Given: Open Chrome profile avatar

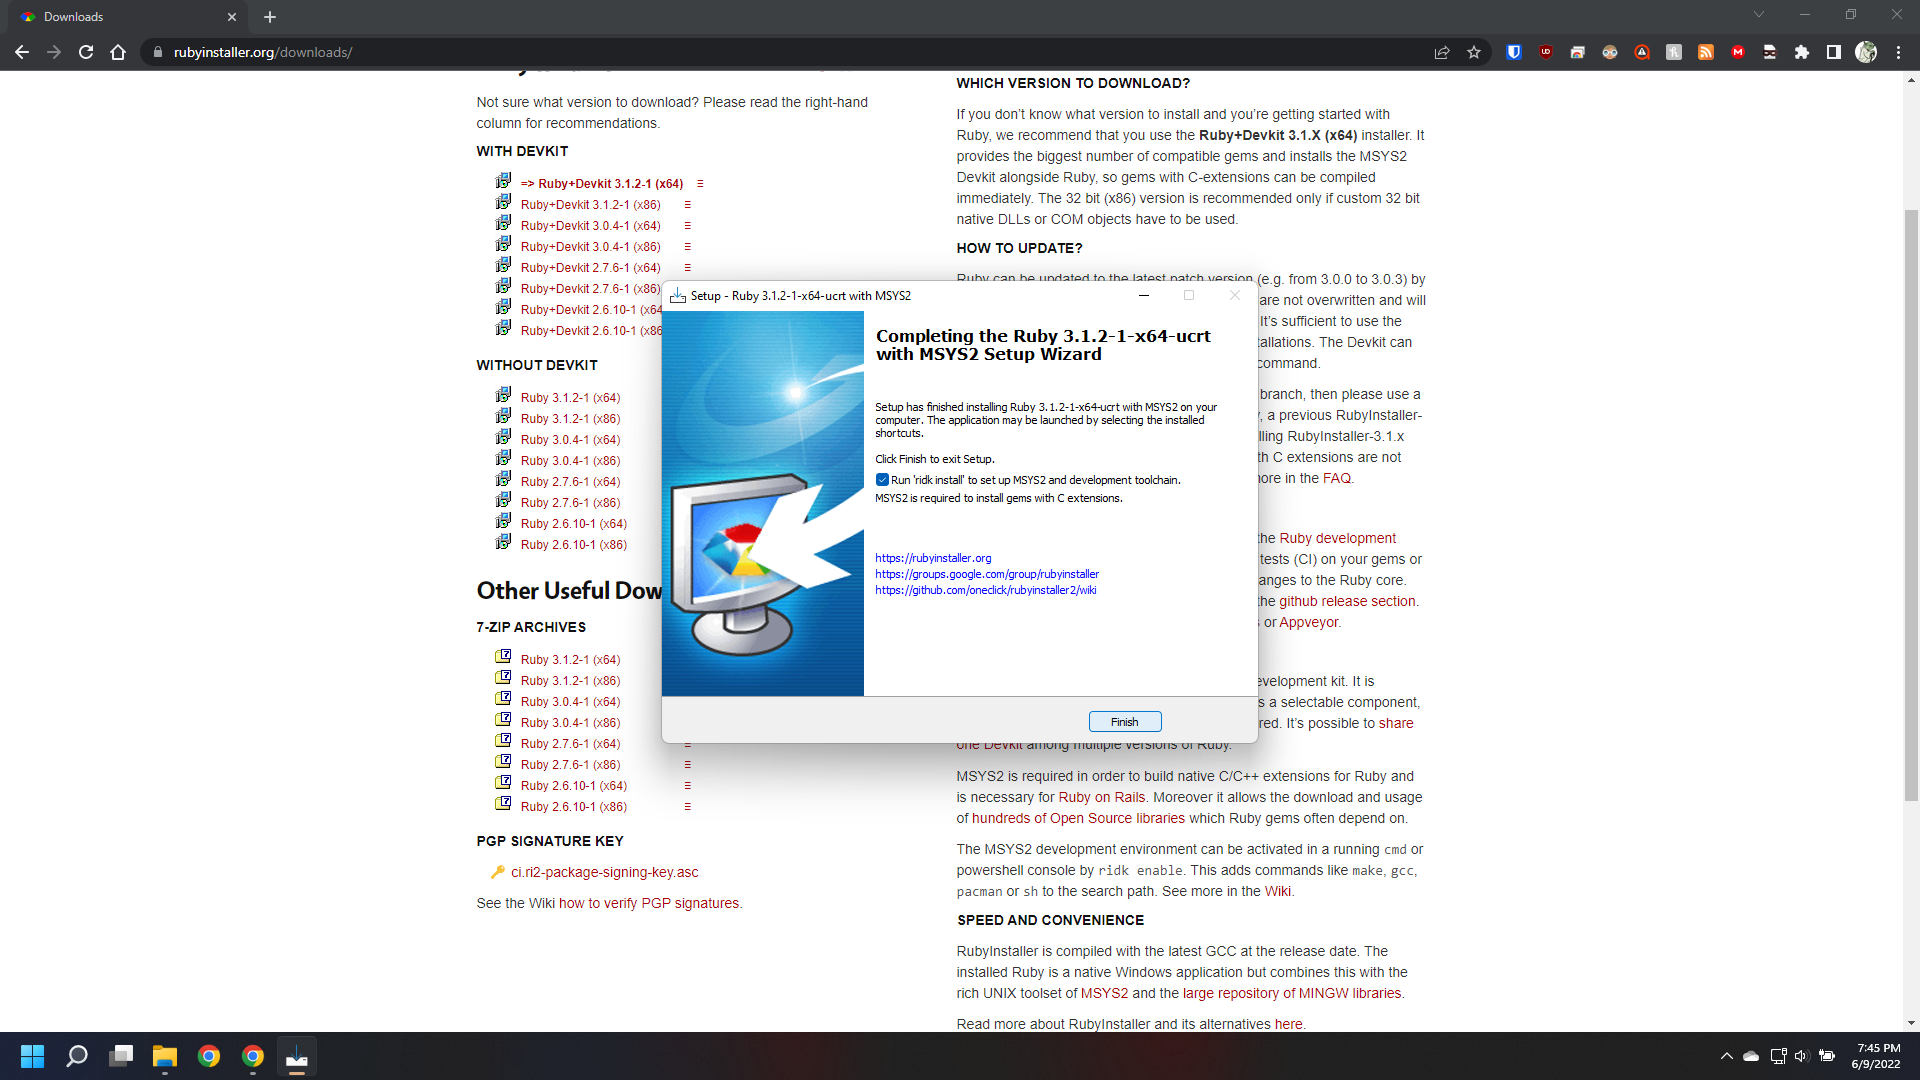Looking at the screenshot, I should [x=1866, y=52].
